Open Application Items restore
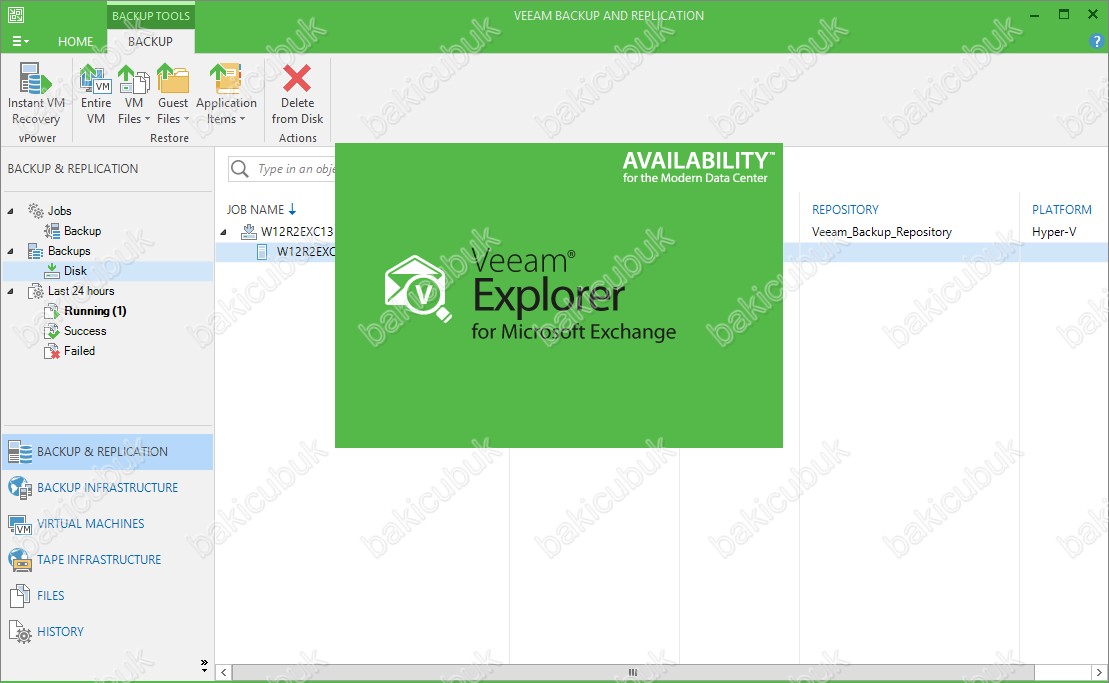This screenshot has height=683, width=1109. point(226,95)
